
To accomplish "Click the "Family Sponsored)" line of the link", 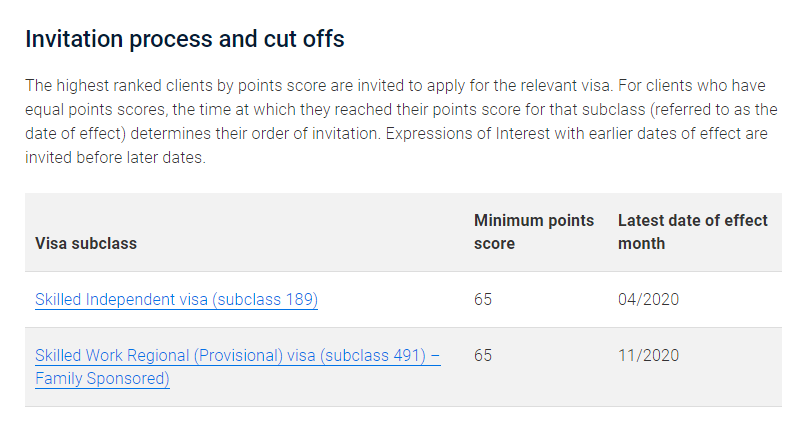I will pos(102,379).
